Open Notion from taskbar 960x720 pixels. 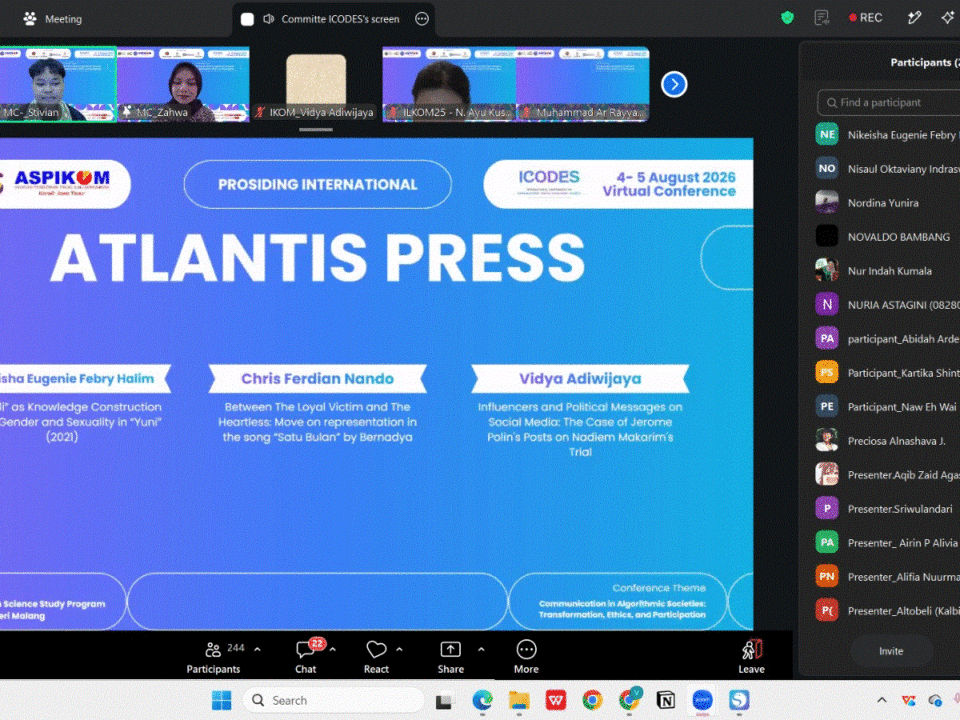tap(666, 700)
